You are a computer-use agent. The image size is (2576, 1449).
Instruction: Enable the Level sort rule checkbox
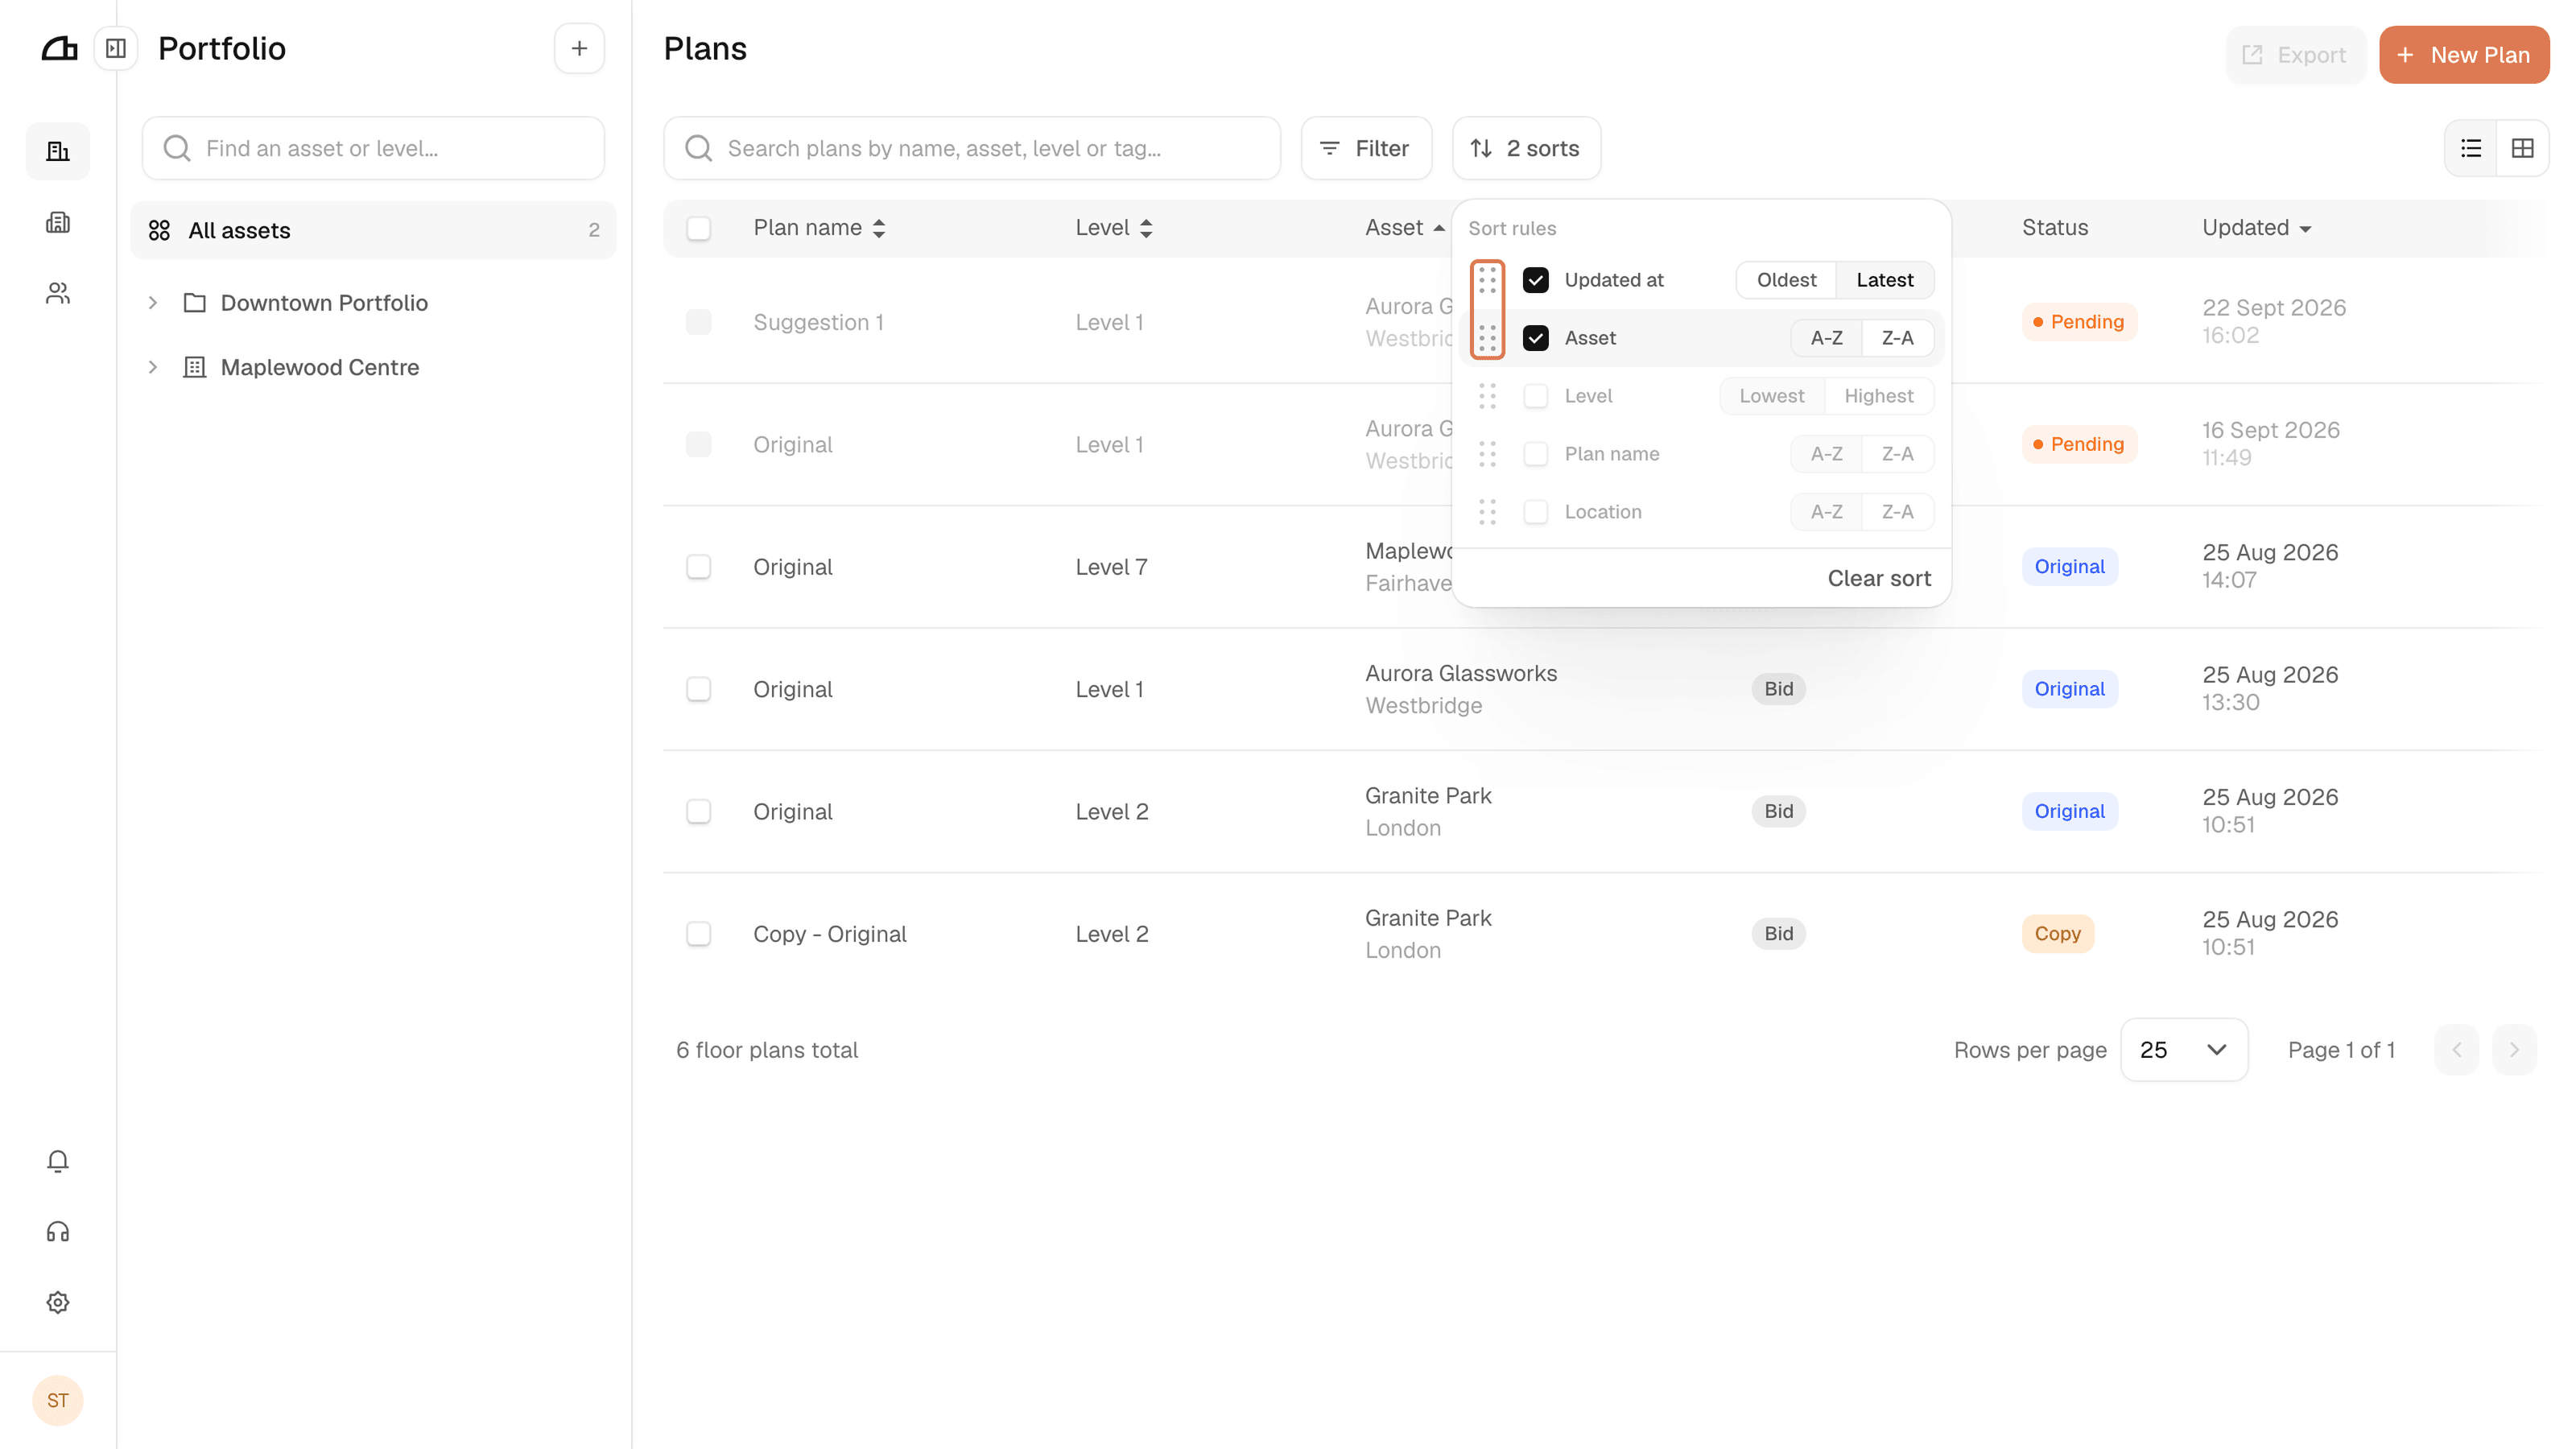click(1536, 396)
